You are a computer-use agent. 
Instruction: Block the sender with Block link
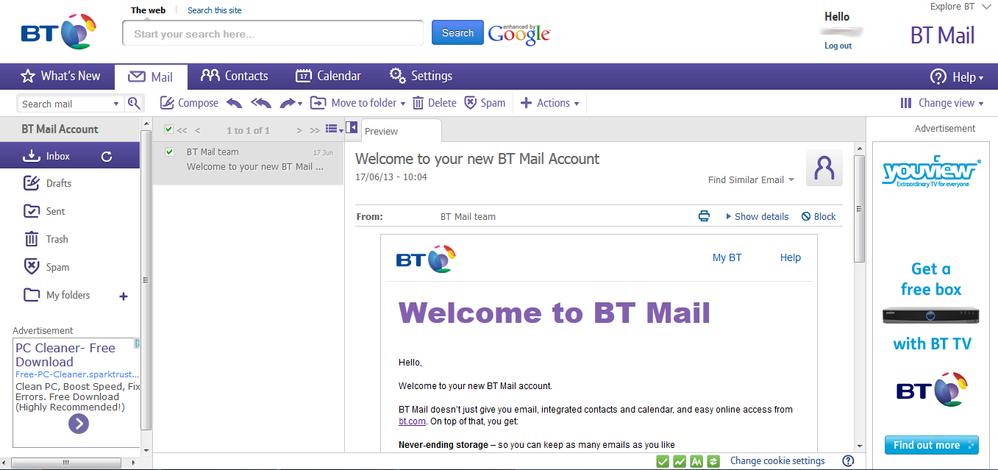coord(819,217)
